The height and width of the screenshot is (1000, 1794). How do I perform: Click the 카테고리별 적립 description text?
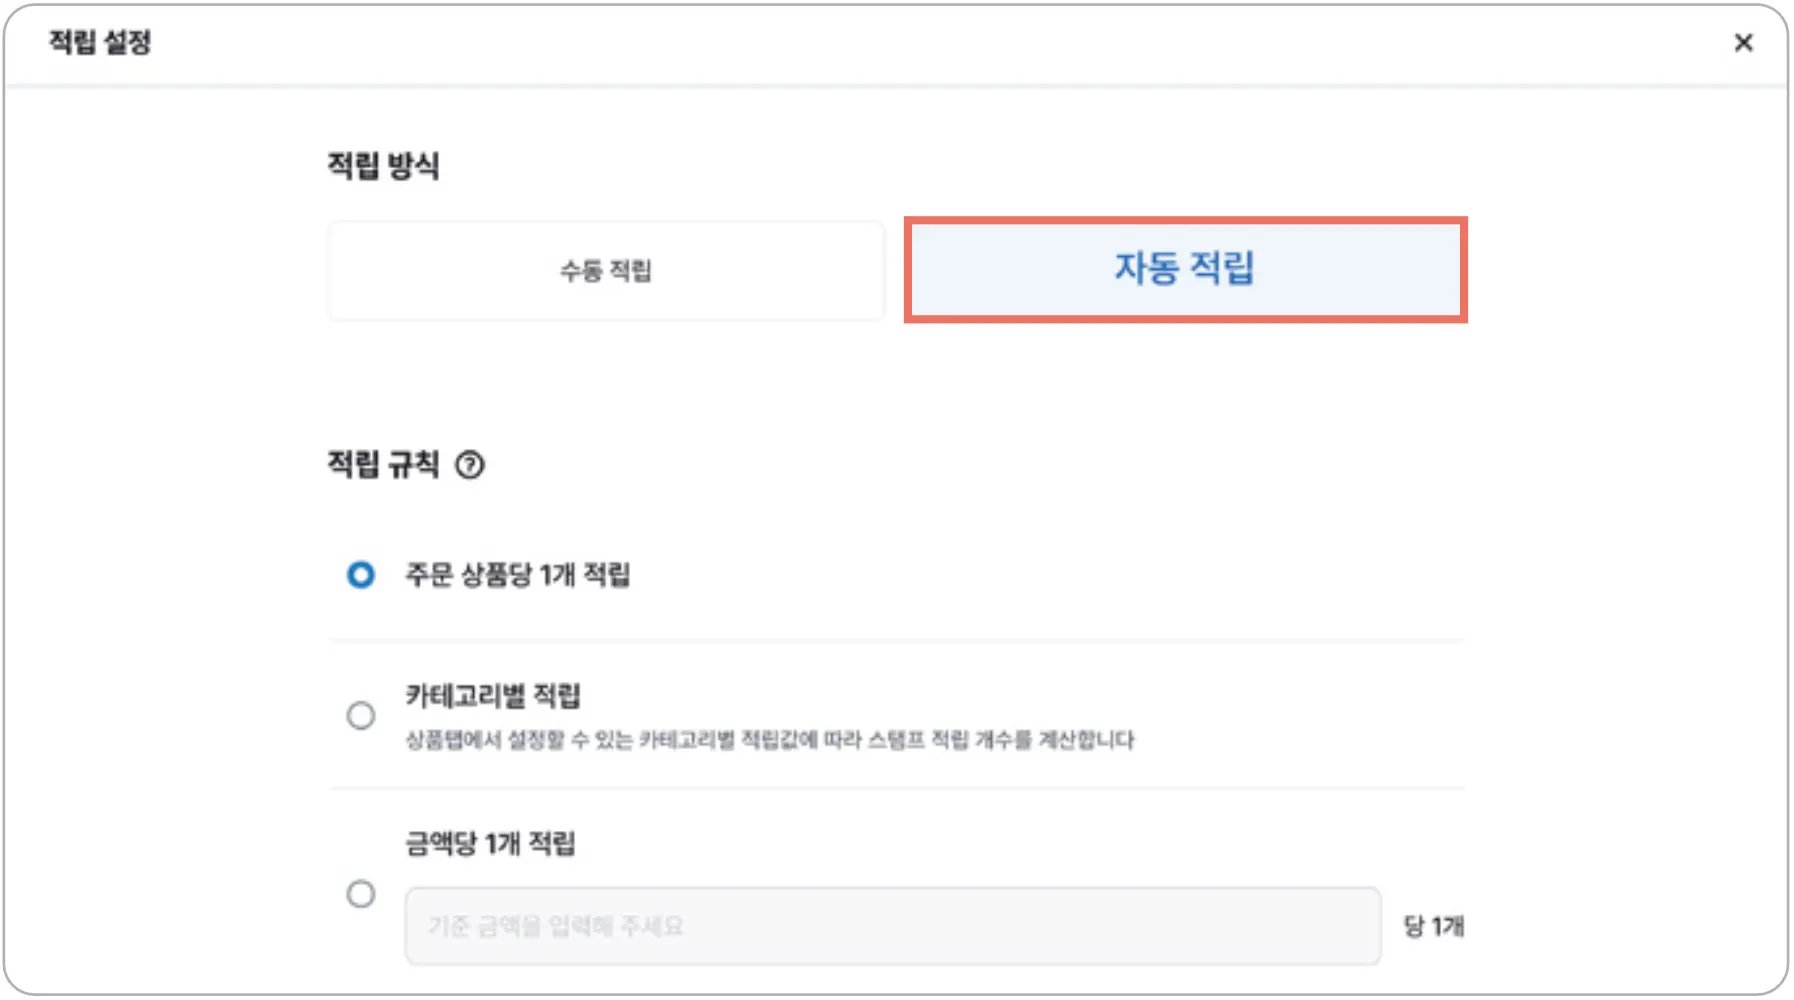pyautogui.click(x=770, y=740)
